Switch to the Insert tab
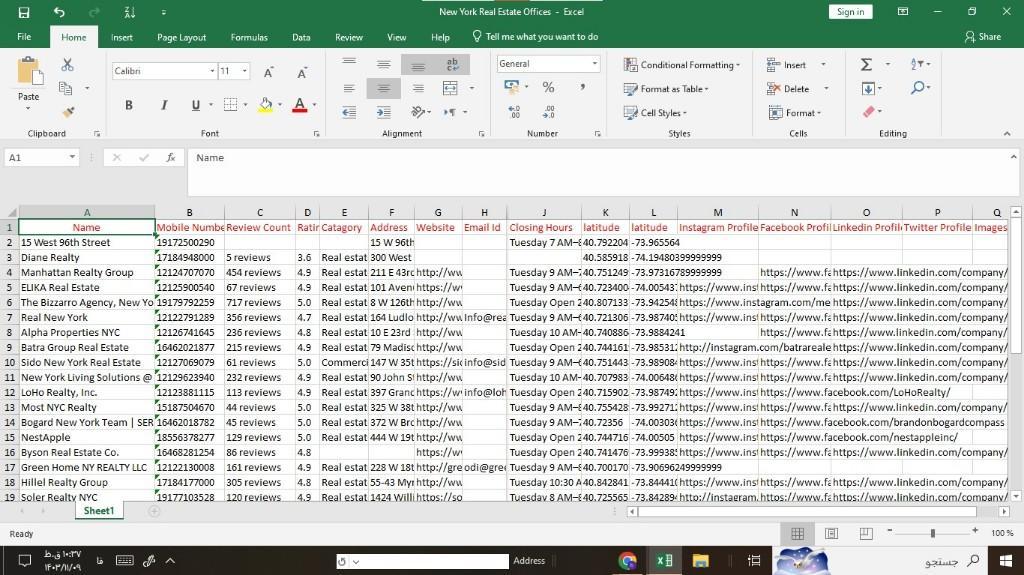The image size is (1024, 575). [121, 37]
